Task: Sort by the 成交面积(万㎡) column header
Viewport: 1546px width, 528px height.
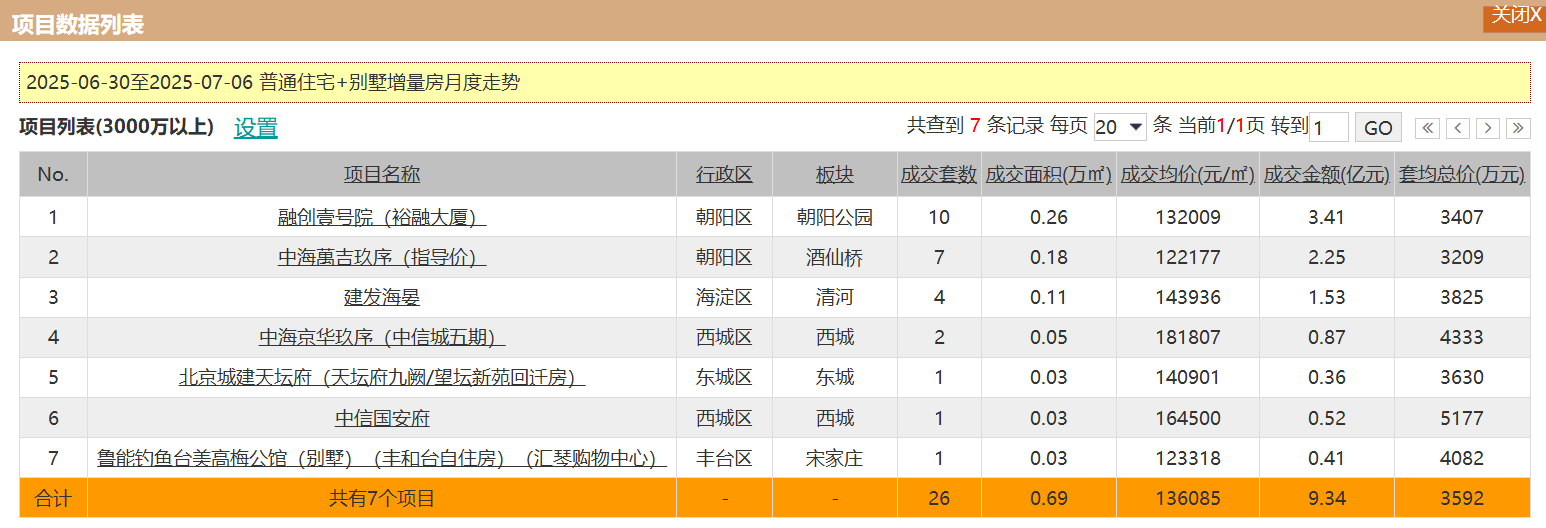Action: (x=1049, y=174)
